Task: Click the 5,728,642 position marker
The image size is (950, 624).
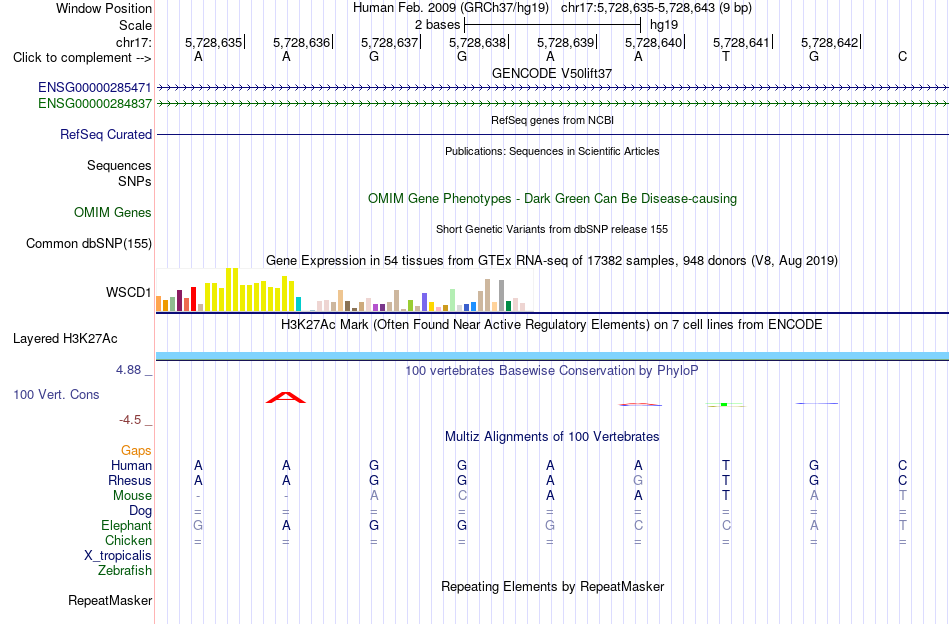Action: point(829,42)
